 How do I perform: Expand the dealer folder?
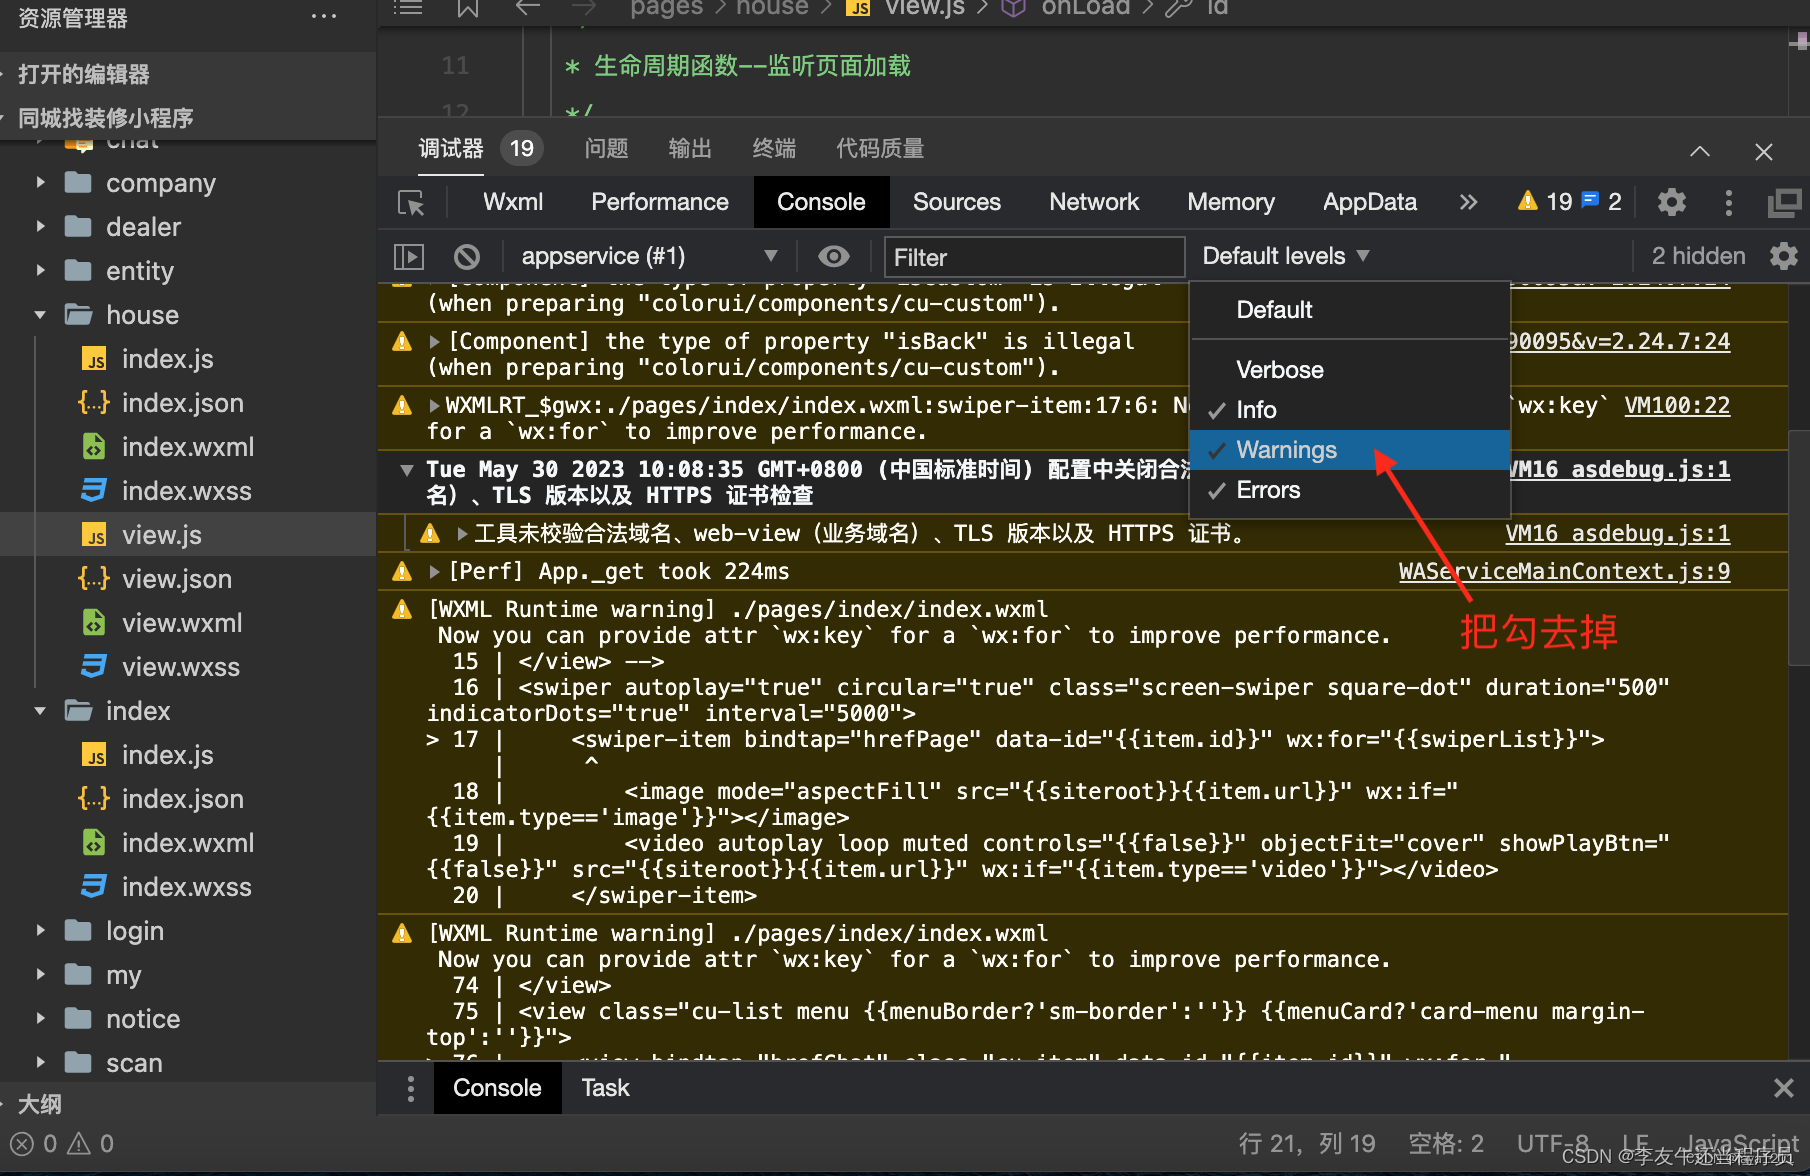(x=40, y=227)
